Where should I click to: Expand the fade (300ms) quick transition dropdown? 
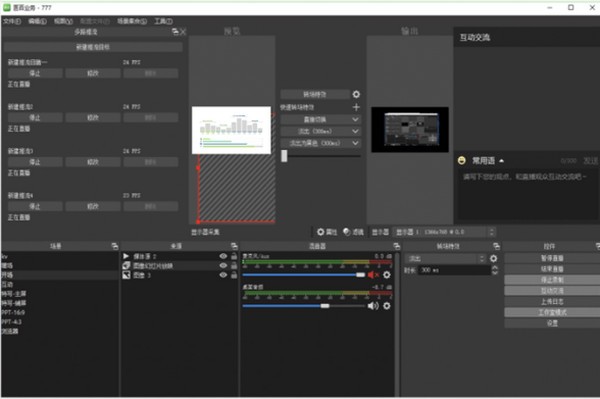click(355, 131)
